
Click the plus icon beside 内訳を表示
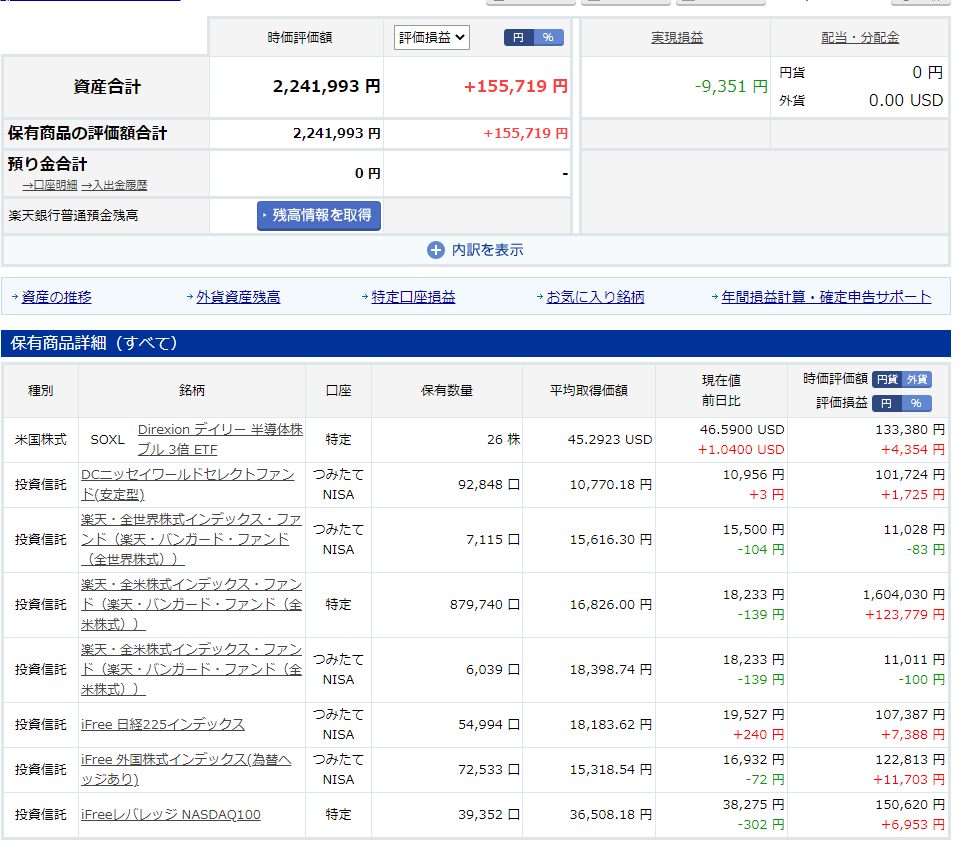coord(435,250)
